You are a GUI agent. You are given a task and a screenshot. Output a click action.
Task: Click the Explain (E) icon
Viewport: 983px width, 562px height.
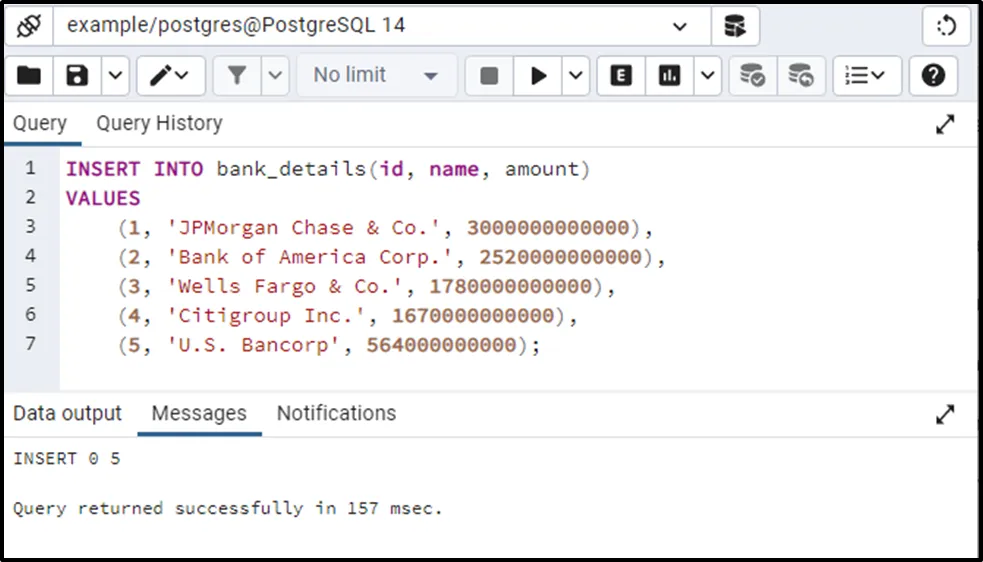click(x=621, y=76)
